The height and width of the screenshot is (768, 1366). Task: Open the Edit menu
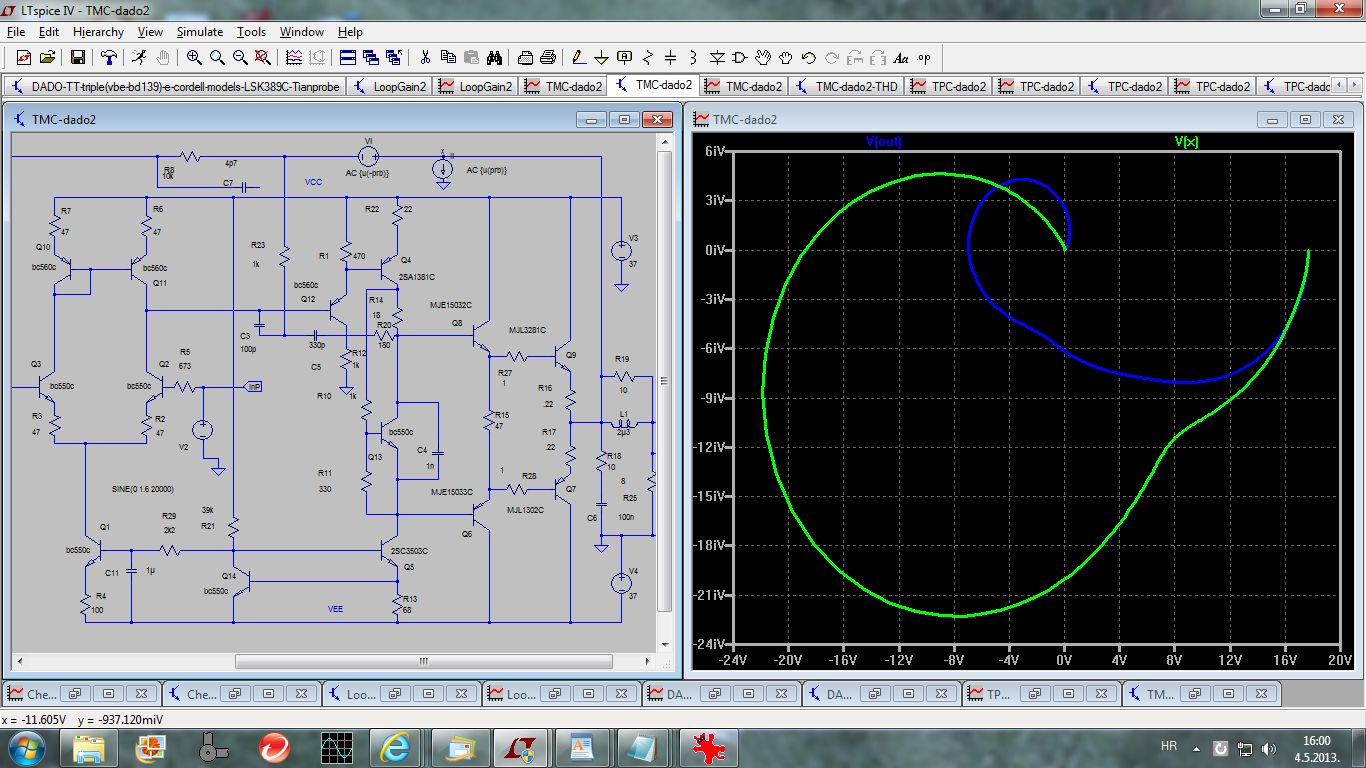[x=49, y=32]
